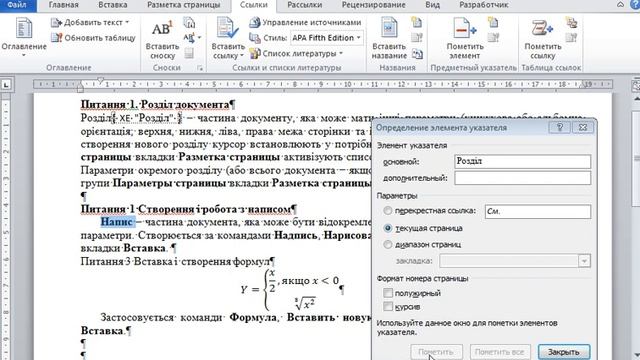Viewport: 640px width, 360px height.
Task: Insert a footnote with Вставить сноску
Action: click(x=162, y=40)
